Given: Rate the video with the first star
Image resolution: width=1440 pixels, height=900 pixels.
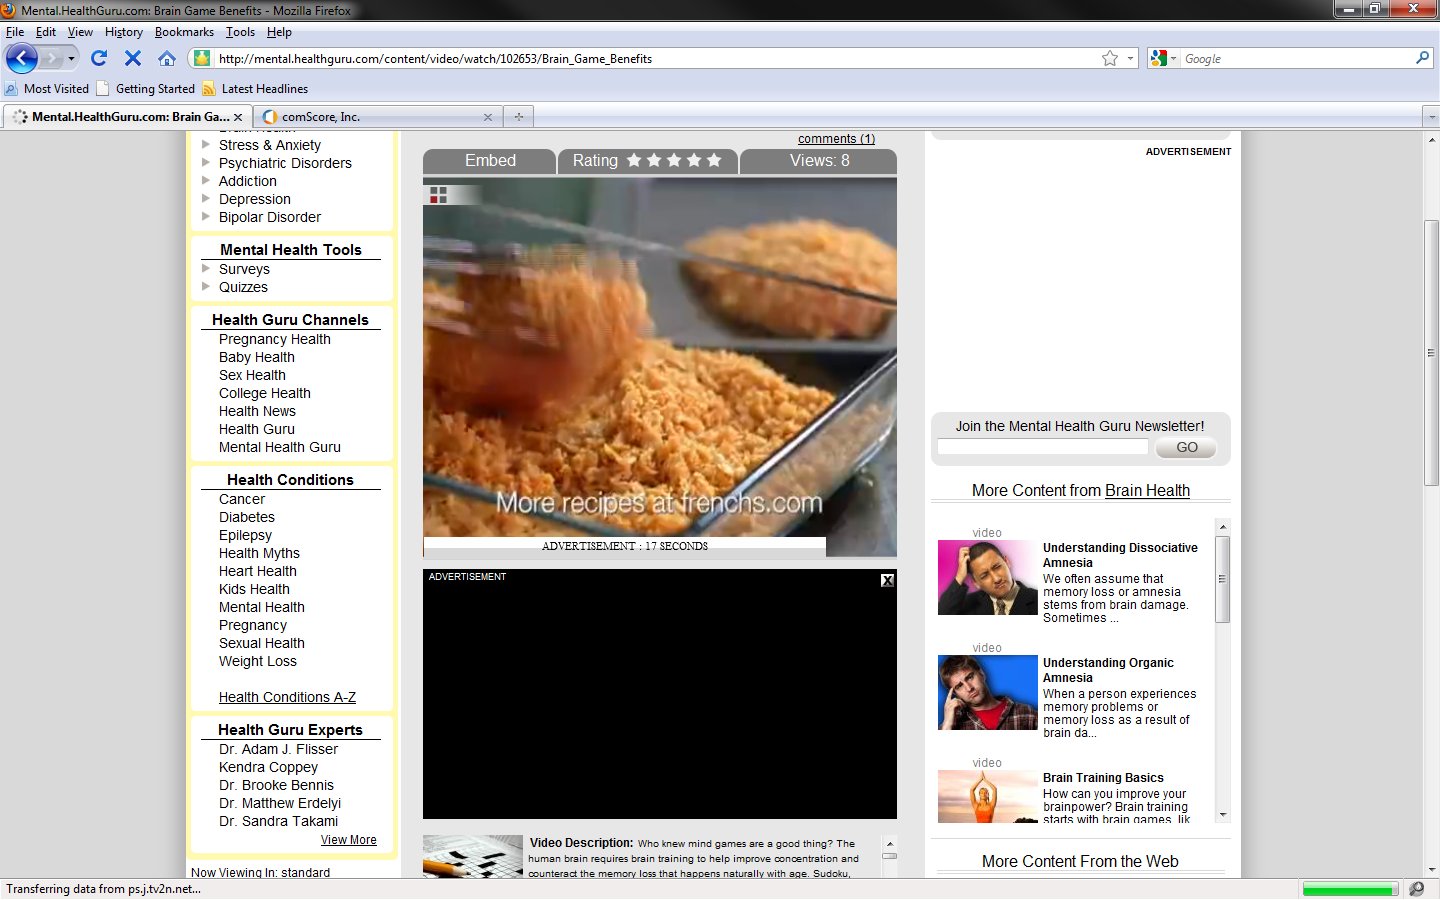Looking at the screenshot, I should point(634,160).
